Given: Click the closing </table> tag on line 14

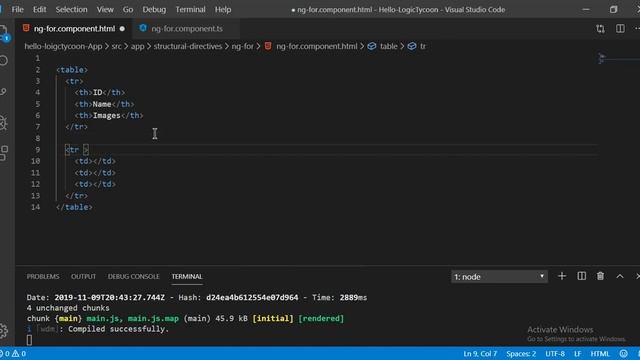Looking at the screenshot, I should pyautogui.click(x=74, y=207).
